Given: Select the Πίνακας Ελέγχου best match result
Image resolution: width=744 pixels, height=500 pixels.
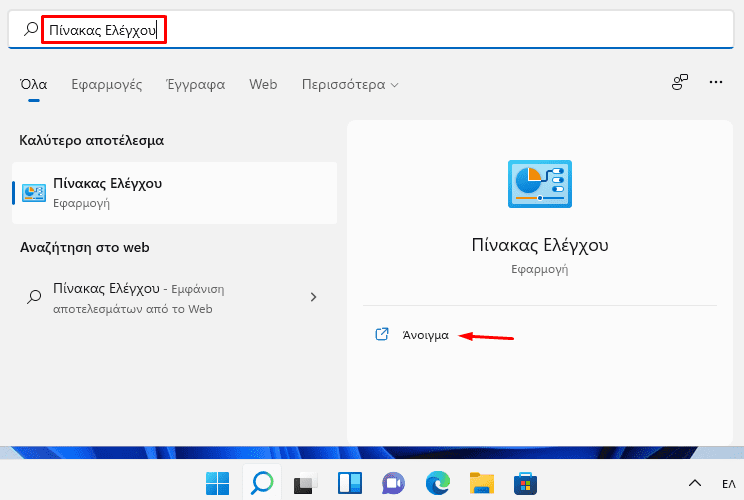Looking at the screenshot, I should click(x=175, y=193).
